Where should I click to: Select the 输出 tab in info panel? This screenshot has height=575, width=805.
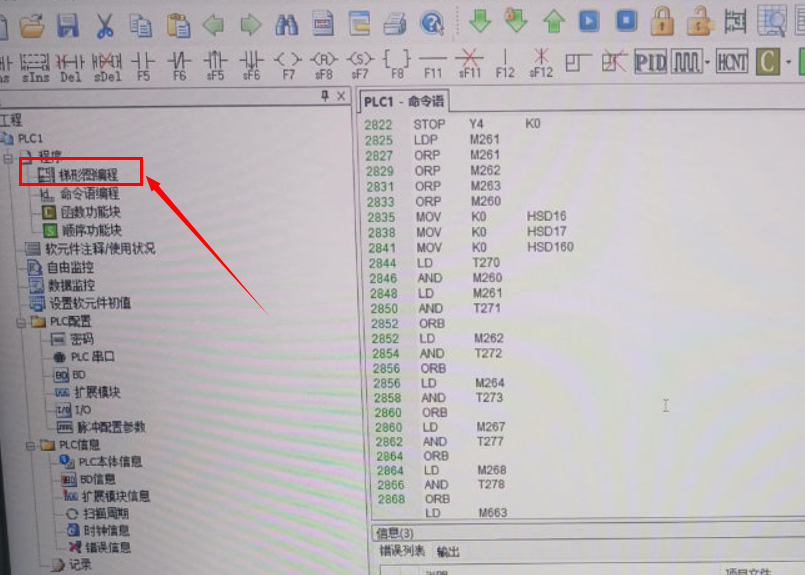[x=448, y=552]
